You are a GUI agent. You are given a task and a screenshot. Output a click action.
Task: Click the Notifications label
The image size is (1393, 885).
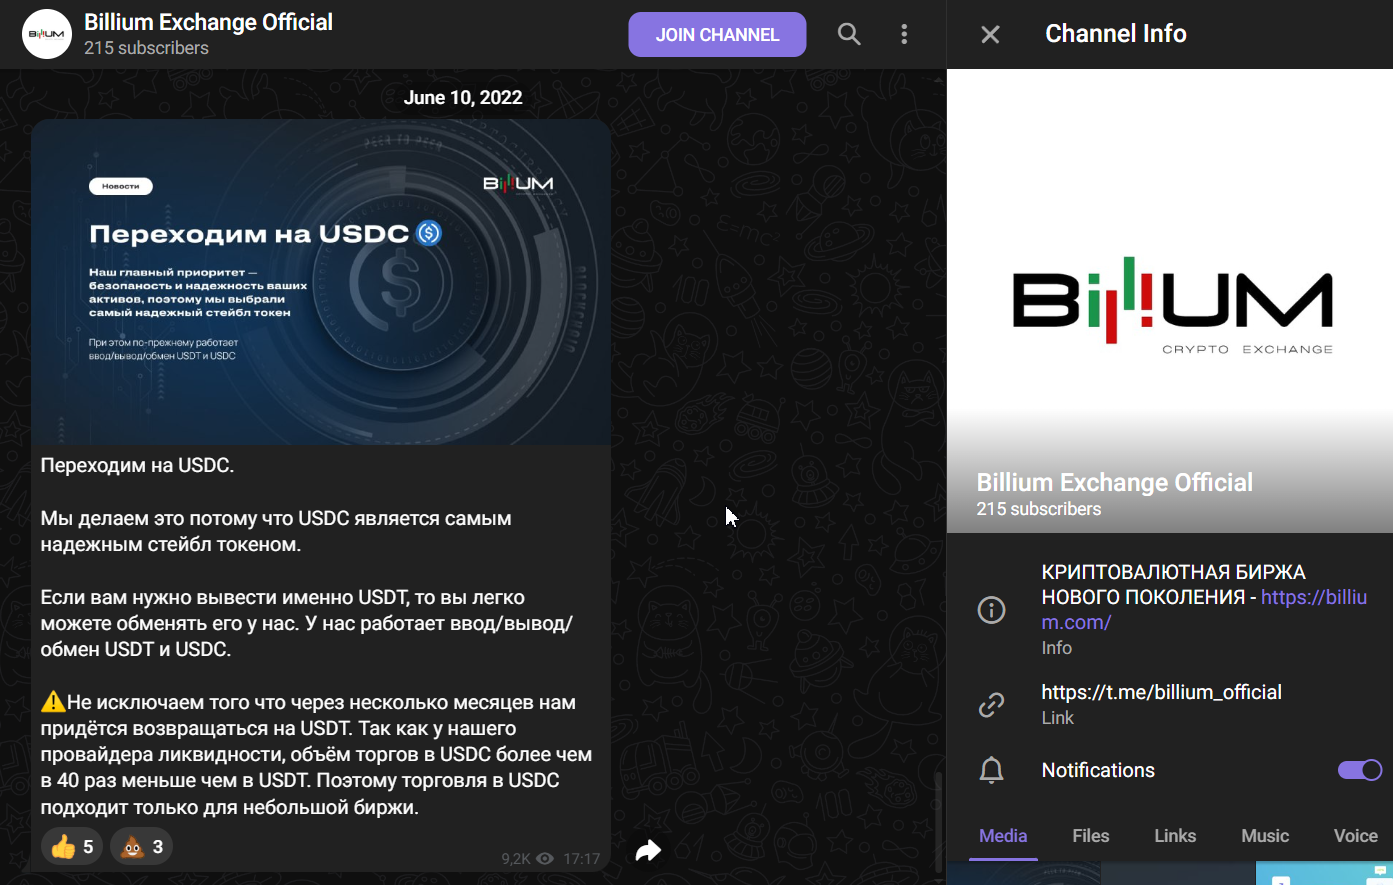click(x=1098, y=770)
